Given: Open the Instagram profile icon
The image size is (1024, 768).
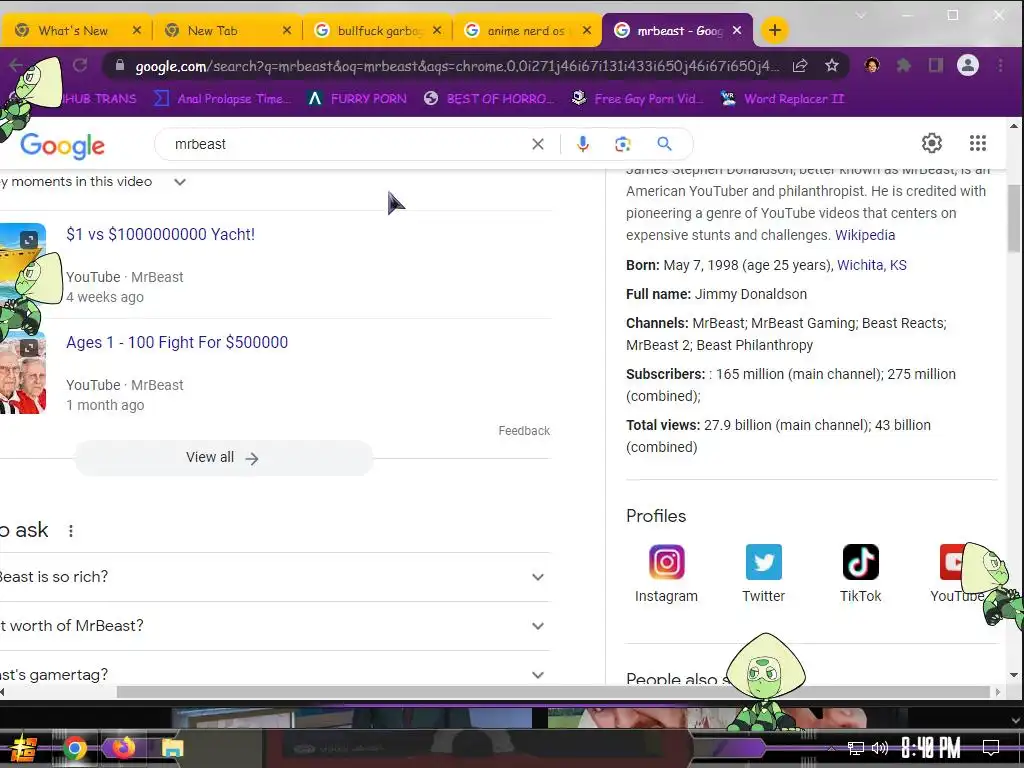Looking at the screenshot, I should [x=666, y=562].
